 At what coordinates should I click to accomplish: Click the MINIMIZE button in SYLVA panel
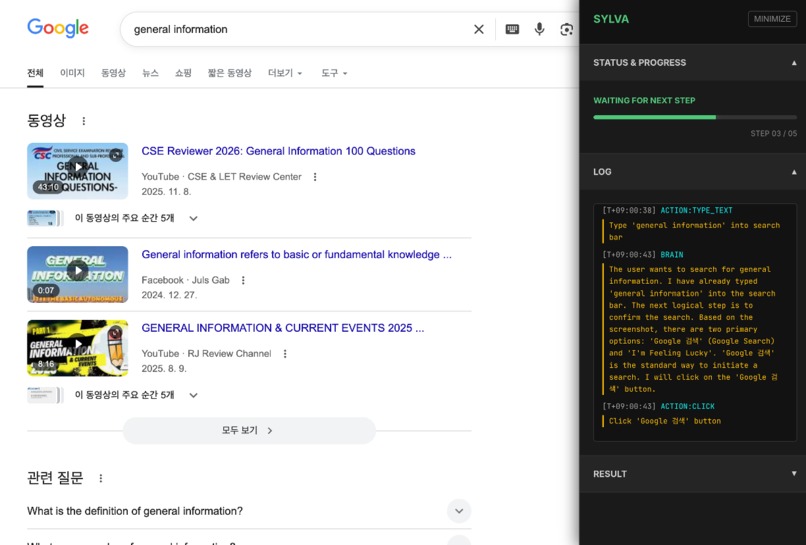(x=772, y=19)
